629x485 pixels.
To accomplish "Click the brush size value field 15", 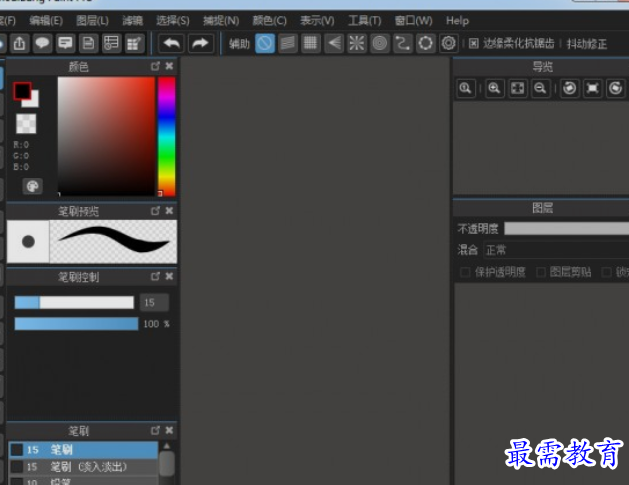I will 154,302.
